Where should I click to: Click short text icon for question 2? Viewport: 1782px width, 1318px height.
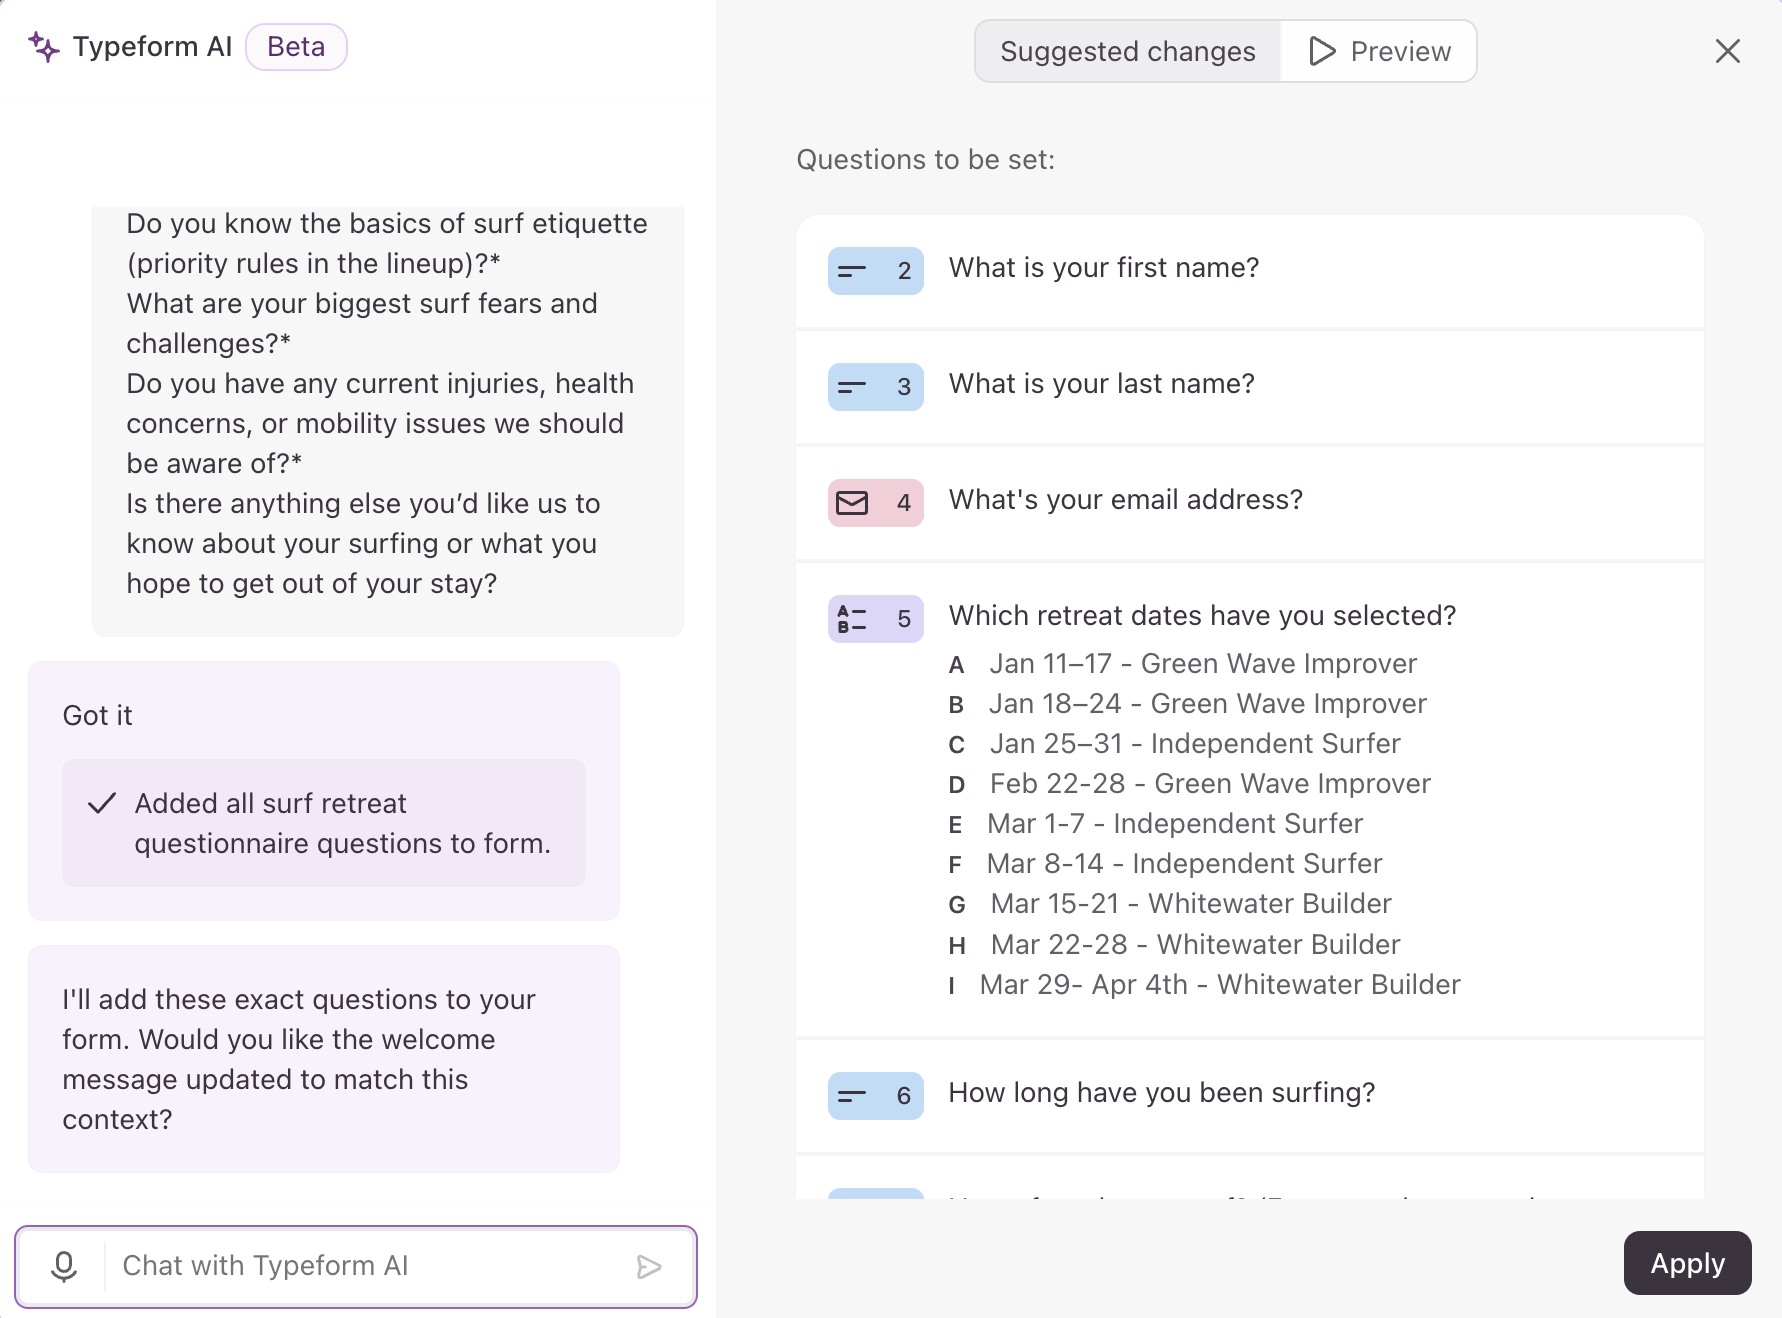[852, 271]
